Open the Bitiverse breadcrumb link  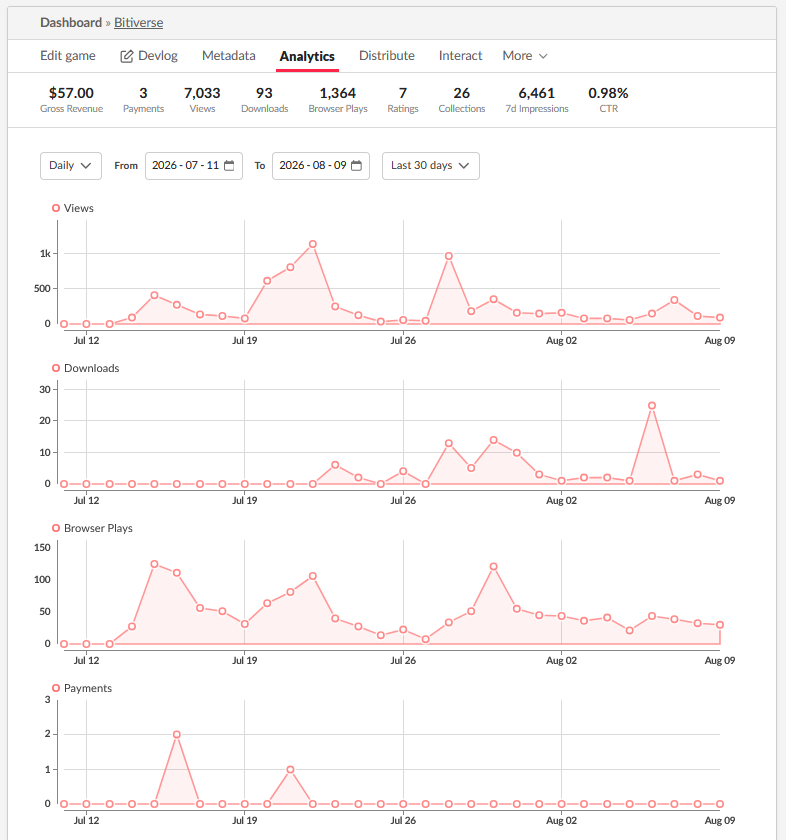pos(139,22)
